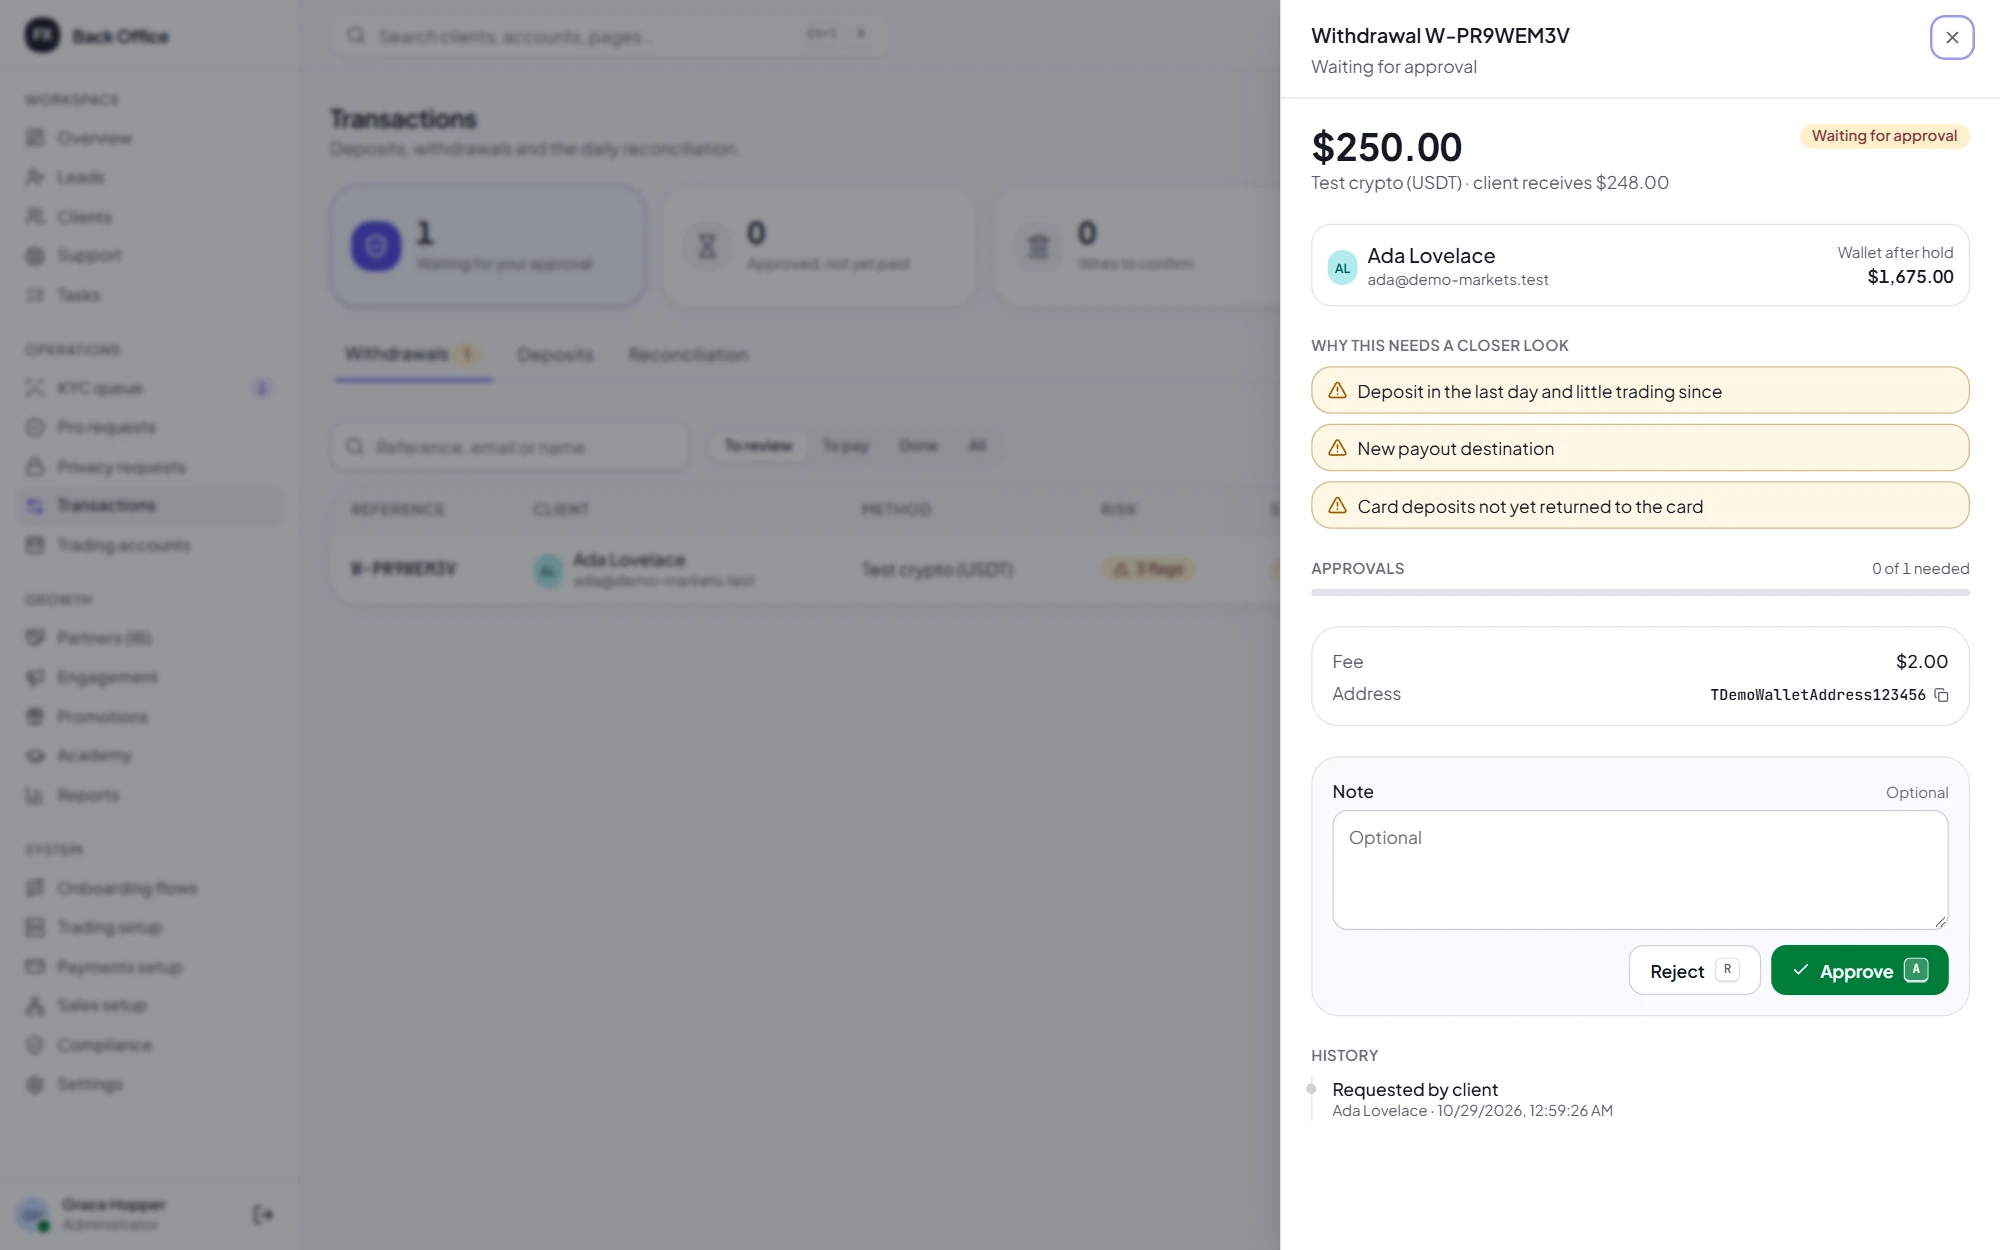Screen dimensions: 2000x1250
Task: Click the global search clients field
Action: 608,37
